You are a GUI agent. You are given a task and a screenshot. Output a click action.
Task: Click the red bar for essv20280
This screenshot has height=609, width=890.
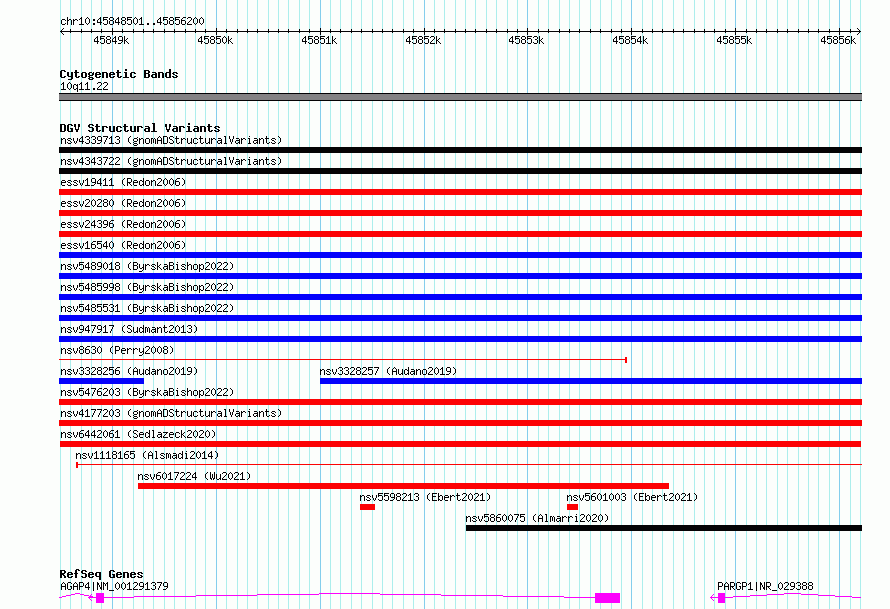point(460,213)
